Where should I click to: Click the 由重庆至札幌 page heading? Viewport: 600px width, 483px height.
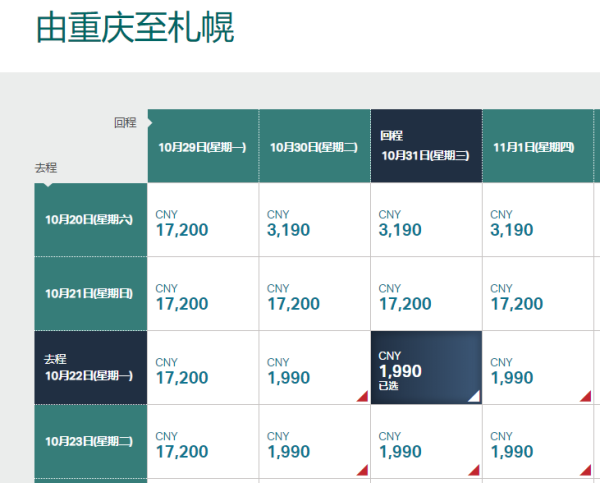point(135,28)
